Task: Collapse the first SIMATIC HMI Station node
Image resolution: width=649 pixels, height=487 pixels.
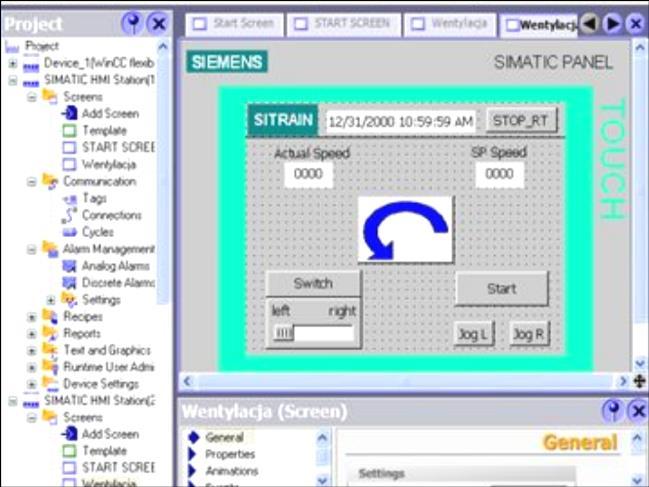Action: point(12,80)
